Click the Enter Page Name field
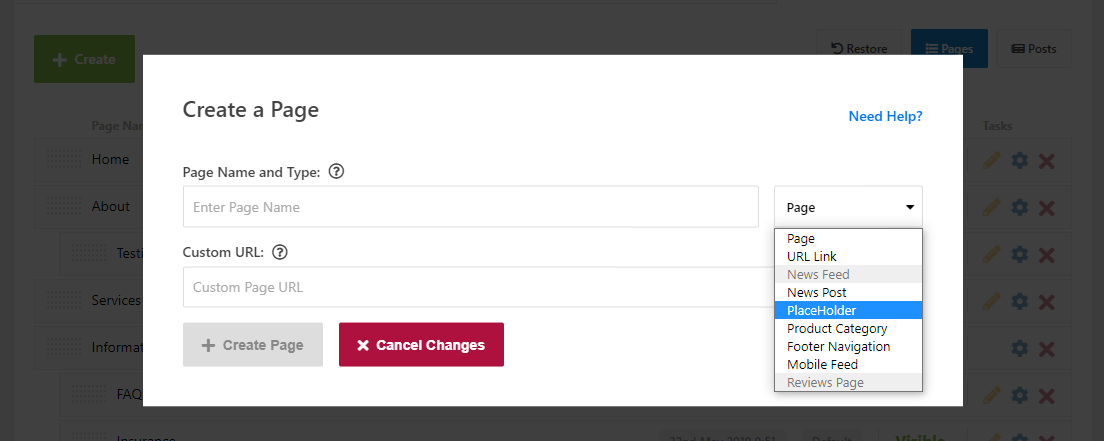The width and height of the screenshot is (1104, 441). coord(470,206)
